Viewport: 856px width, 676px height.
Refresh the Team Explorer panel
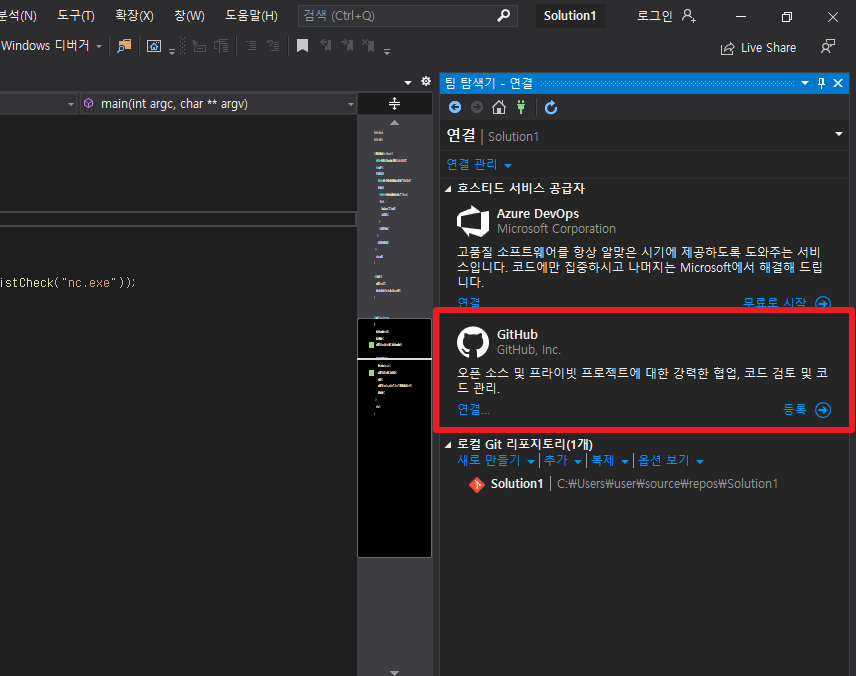551,108
